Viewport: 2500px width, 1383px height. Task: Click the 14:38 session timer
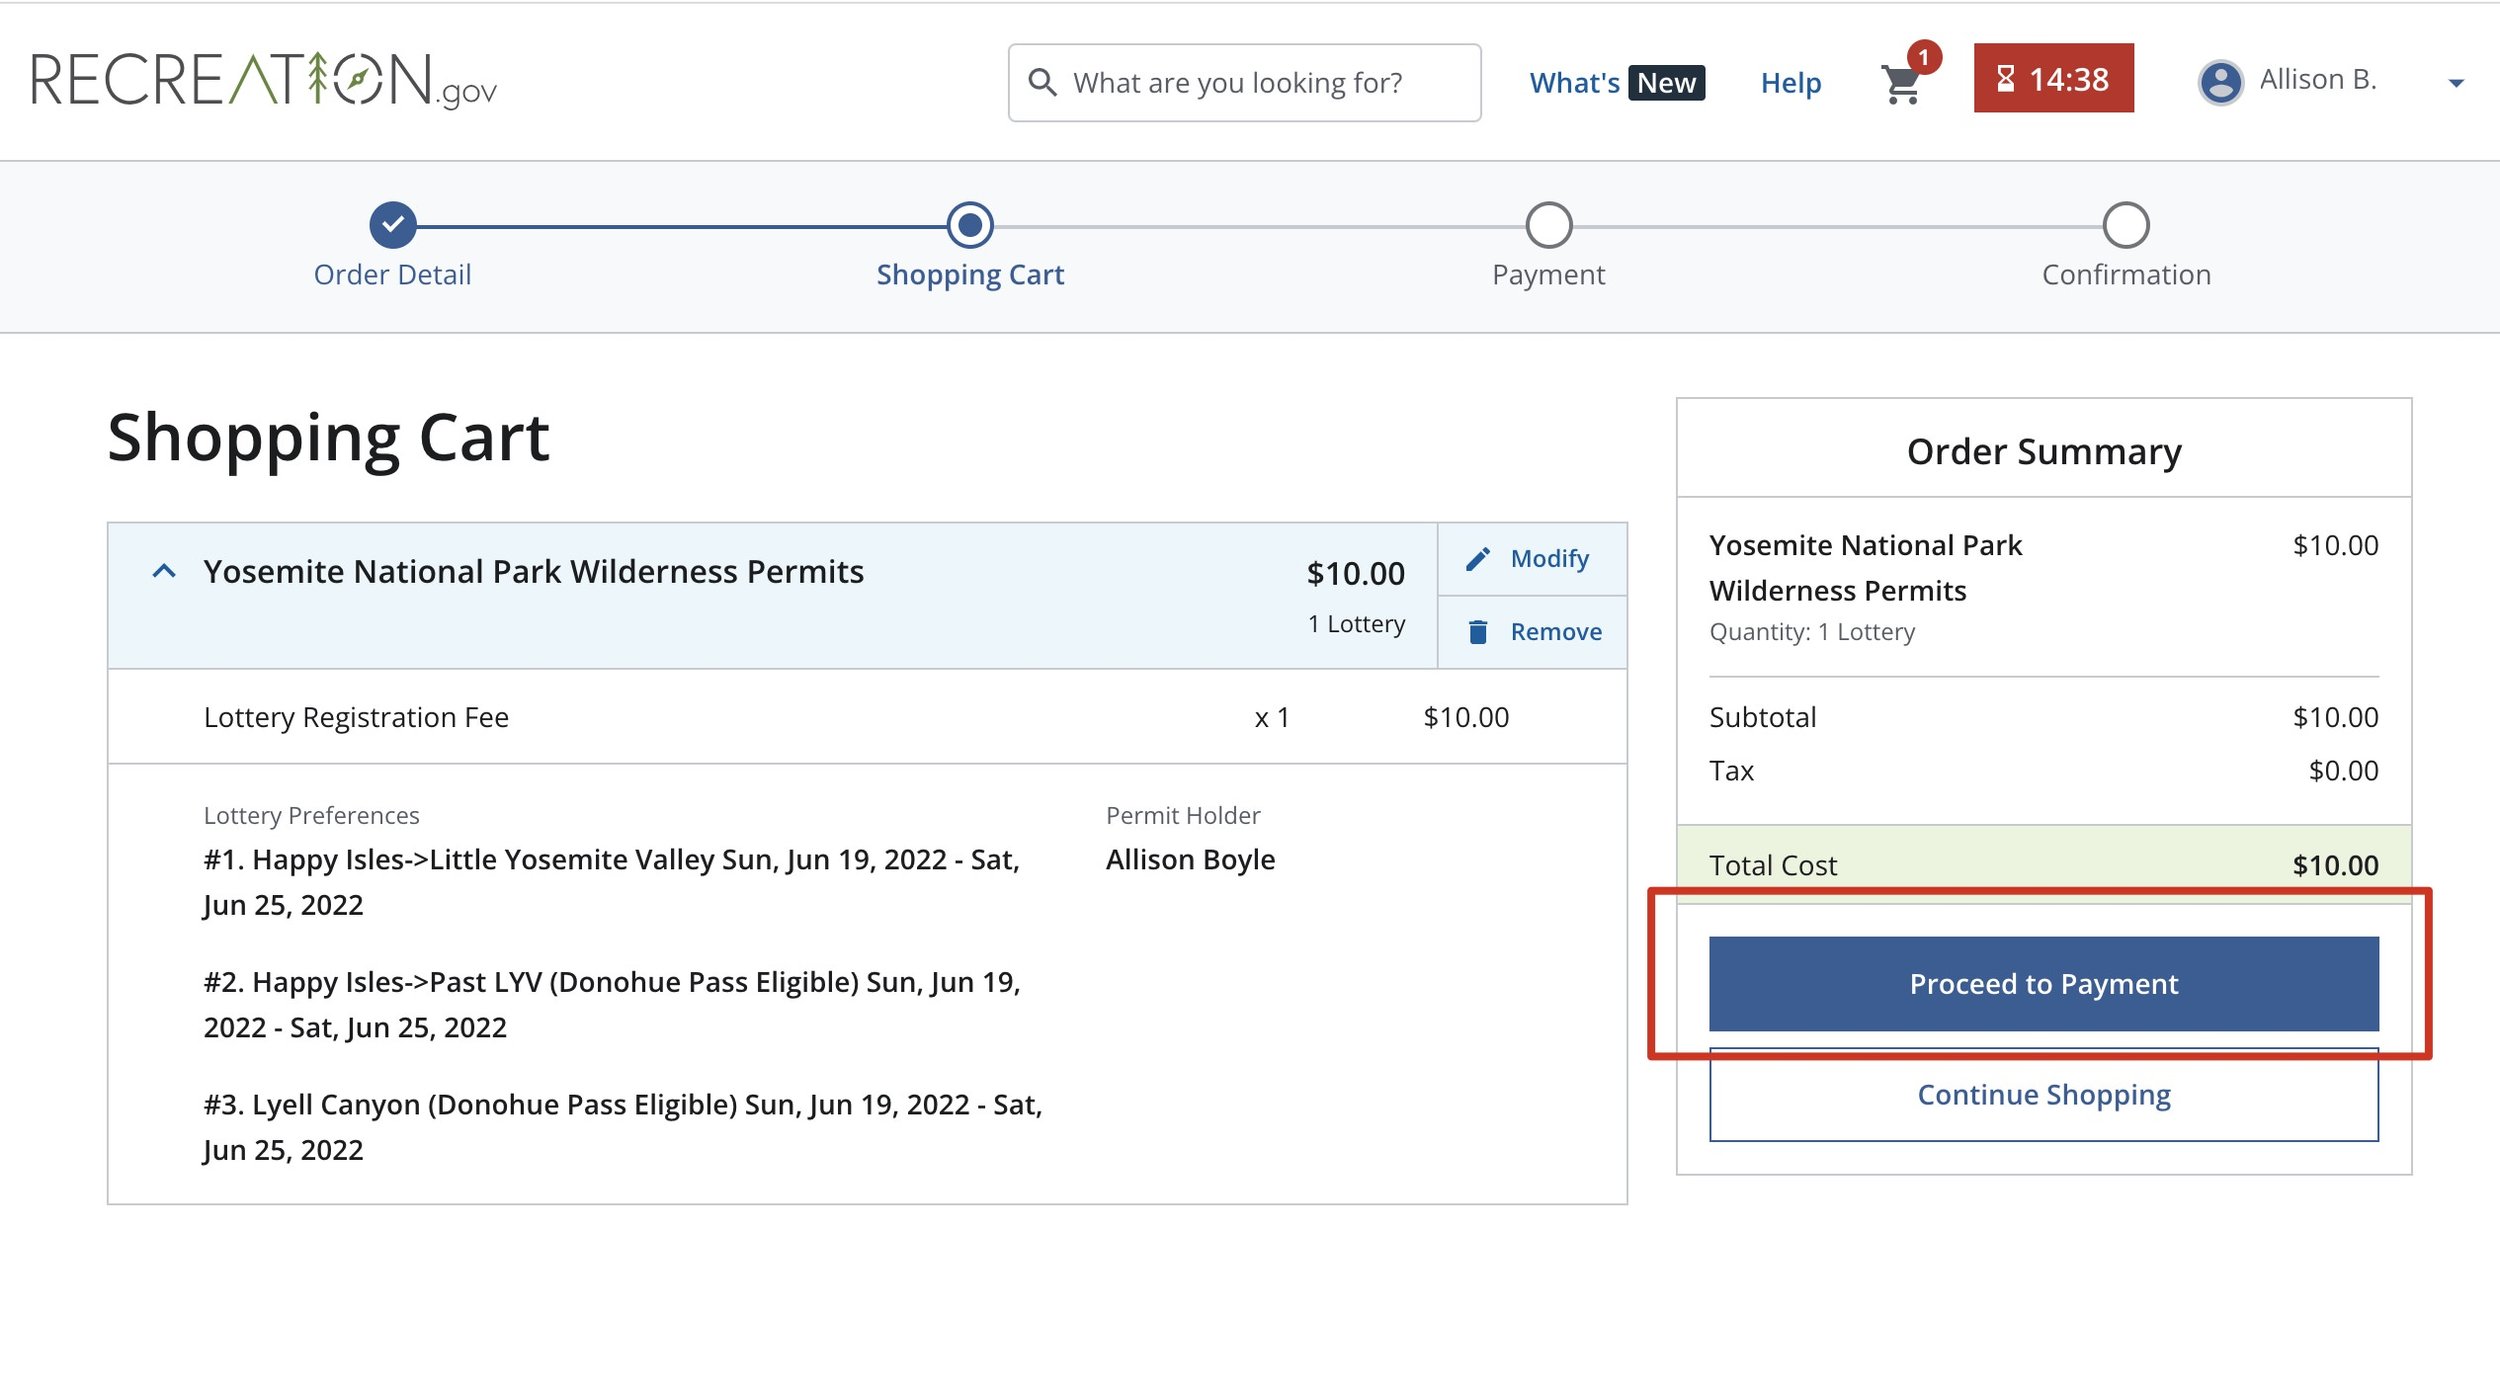tap(2053, 78)
